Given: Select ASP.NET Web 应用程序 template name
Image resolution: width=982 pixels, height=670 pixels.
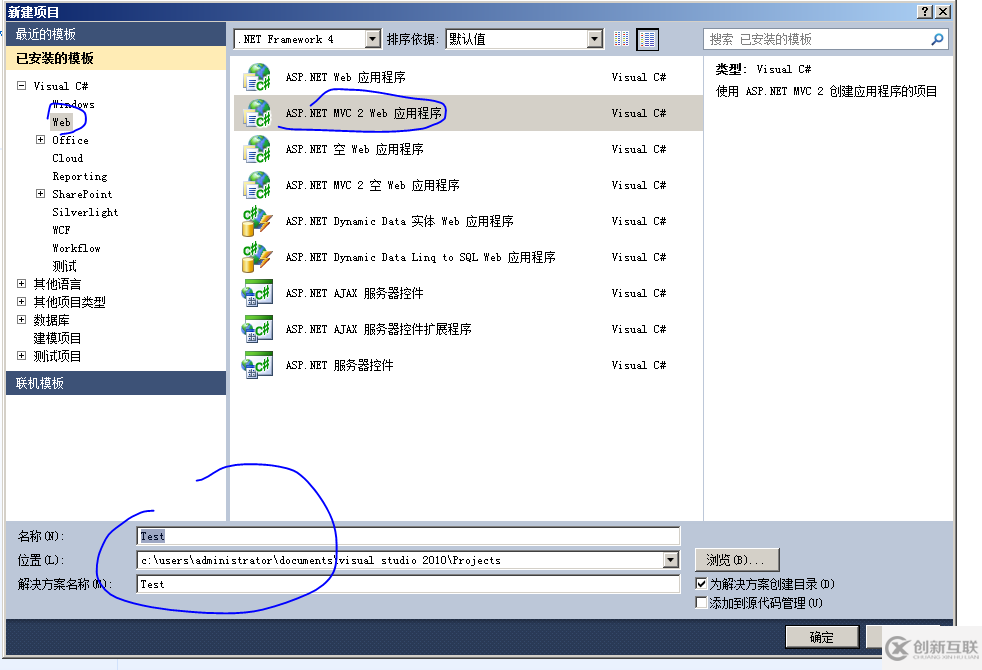Looking at the screenshot, I should click(346, 77).
